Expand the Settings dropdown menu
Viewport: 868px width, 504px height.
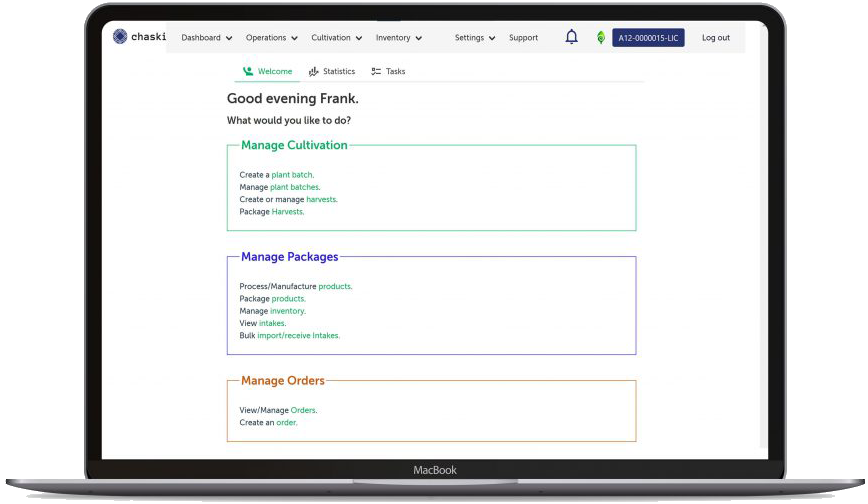475,38
